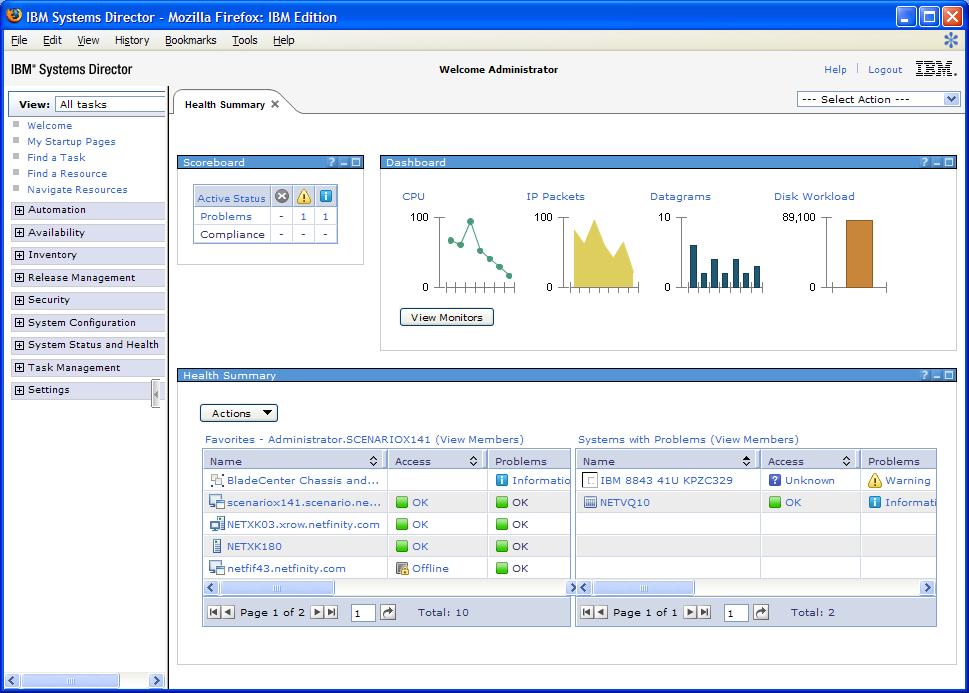Viewport: 969px width, 693px height.
Task: Minimize the Dashboard panel
Action: click(937, 163)
